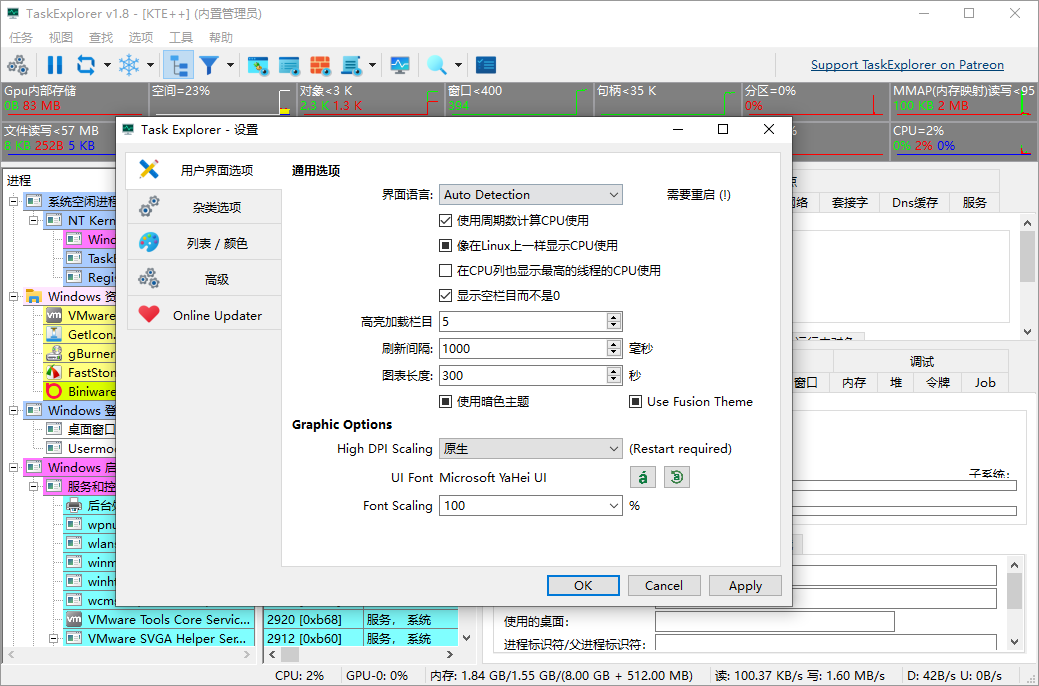The height and width of the screenshot is (686, 1039).
Task: Open the High DPI Scaling dropdown
Action: click(x=531, y=449)
